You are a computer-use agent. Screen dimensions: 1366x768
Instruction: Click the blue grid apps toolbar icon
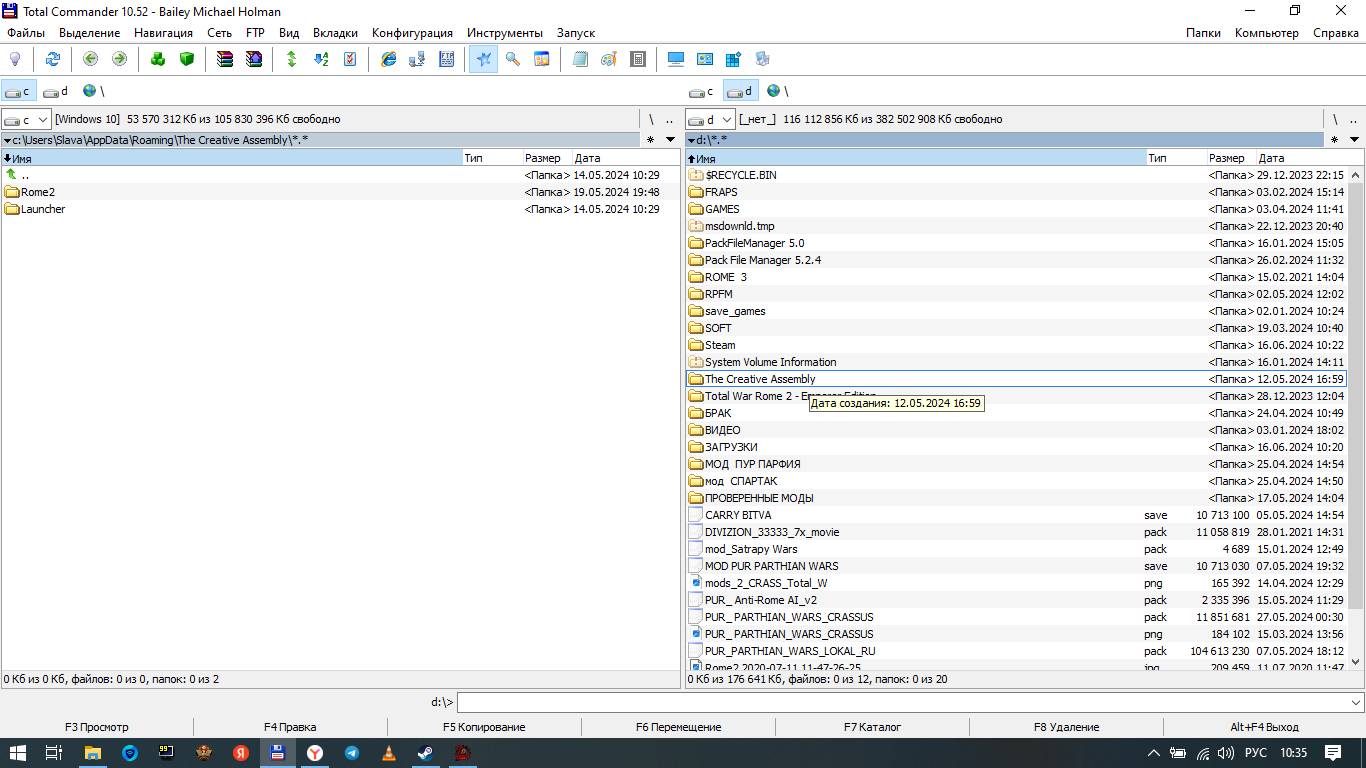pyautogui.click(x=734, y=59)
